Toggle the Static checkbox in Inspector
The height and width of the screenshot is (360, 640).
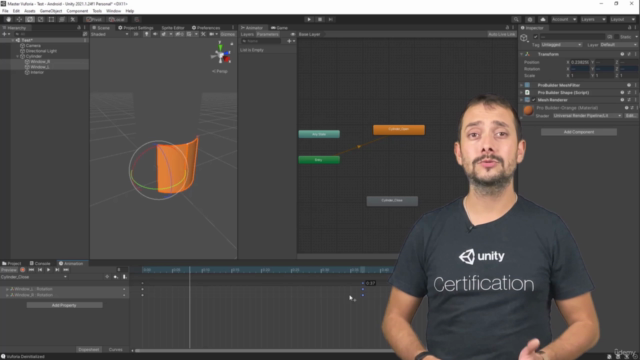616,37
